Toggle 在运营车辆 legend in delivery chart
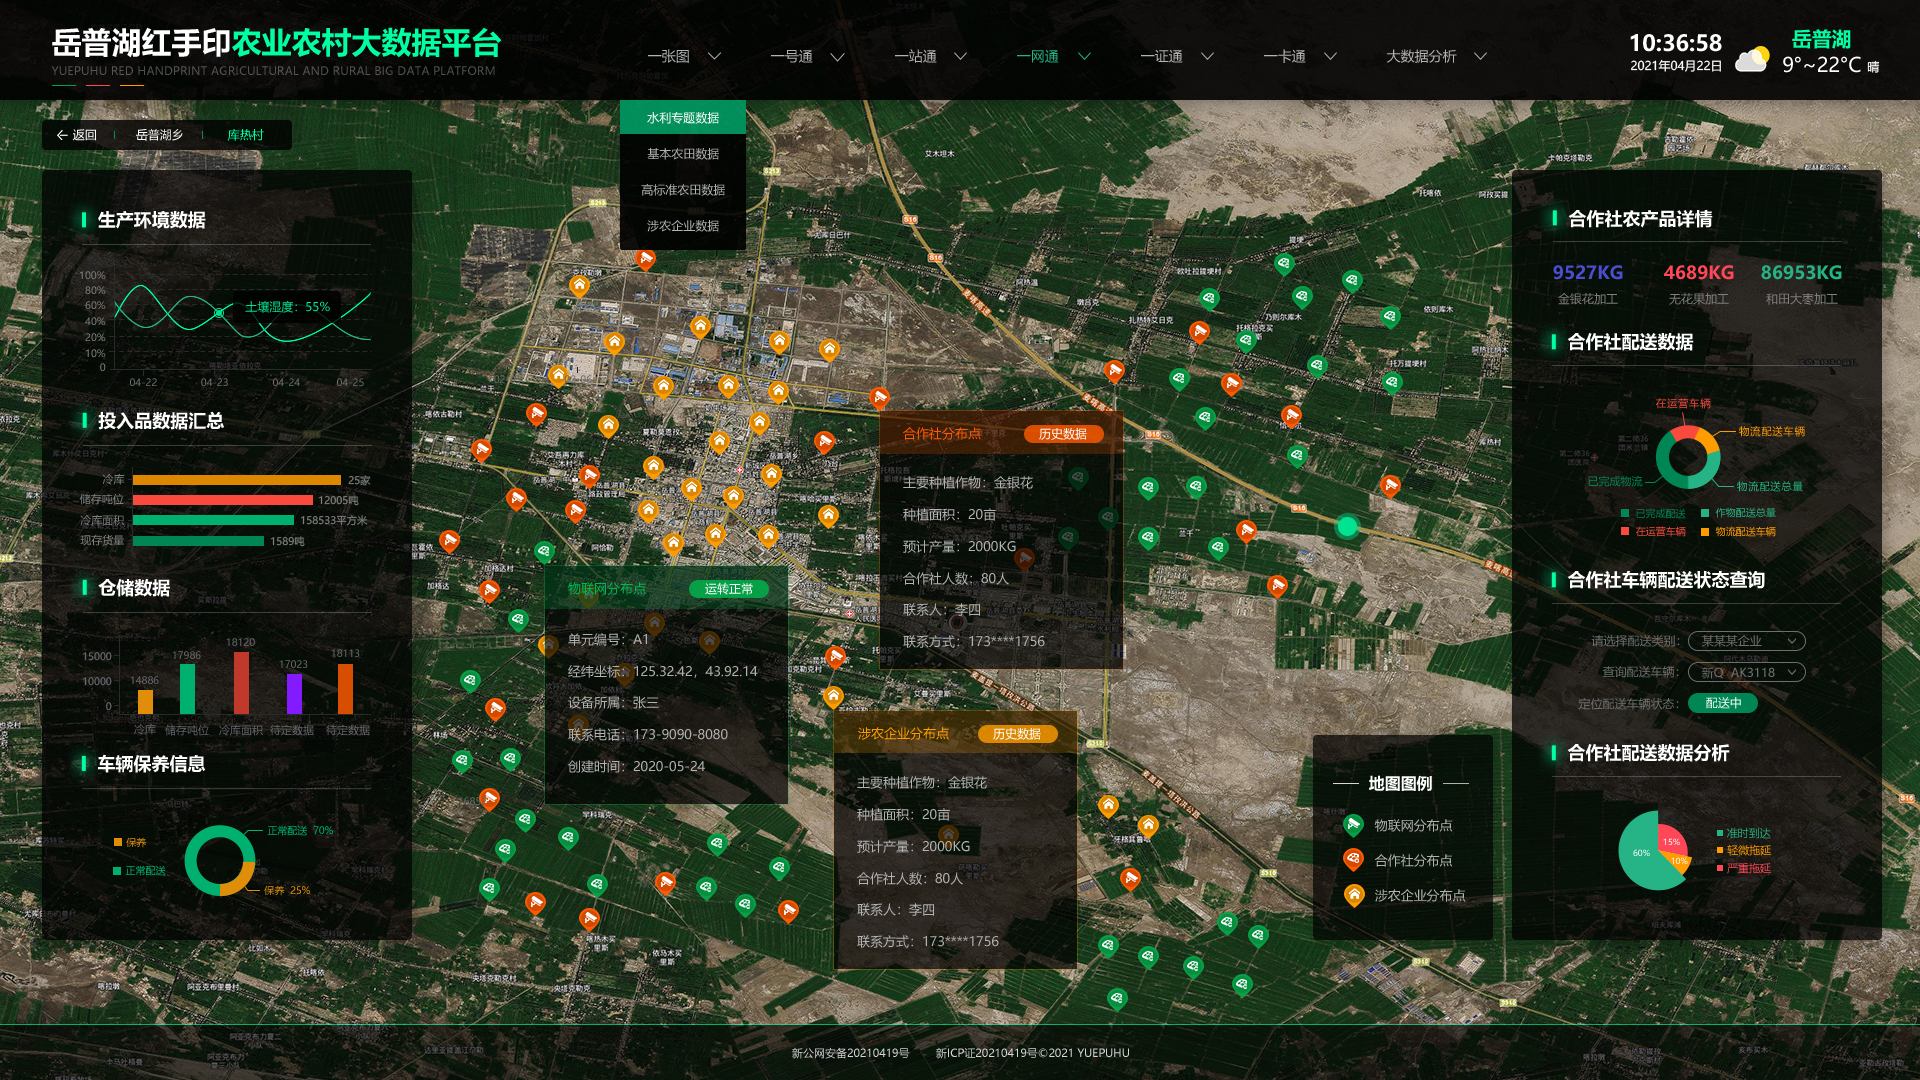 coord(1652,531)
